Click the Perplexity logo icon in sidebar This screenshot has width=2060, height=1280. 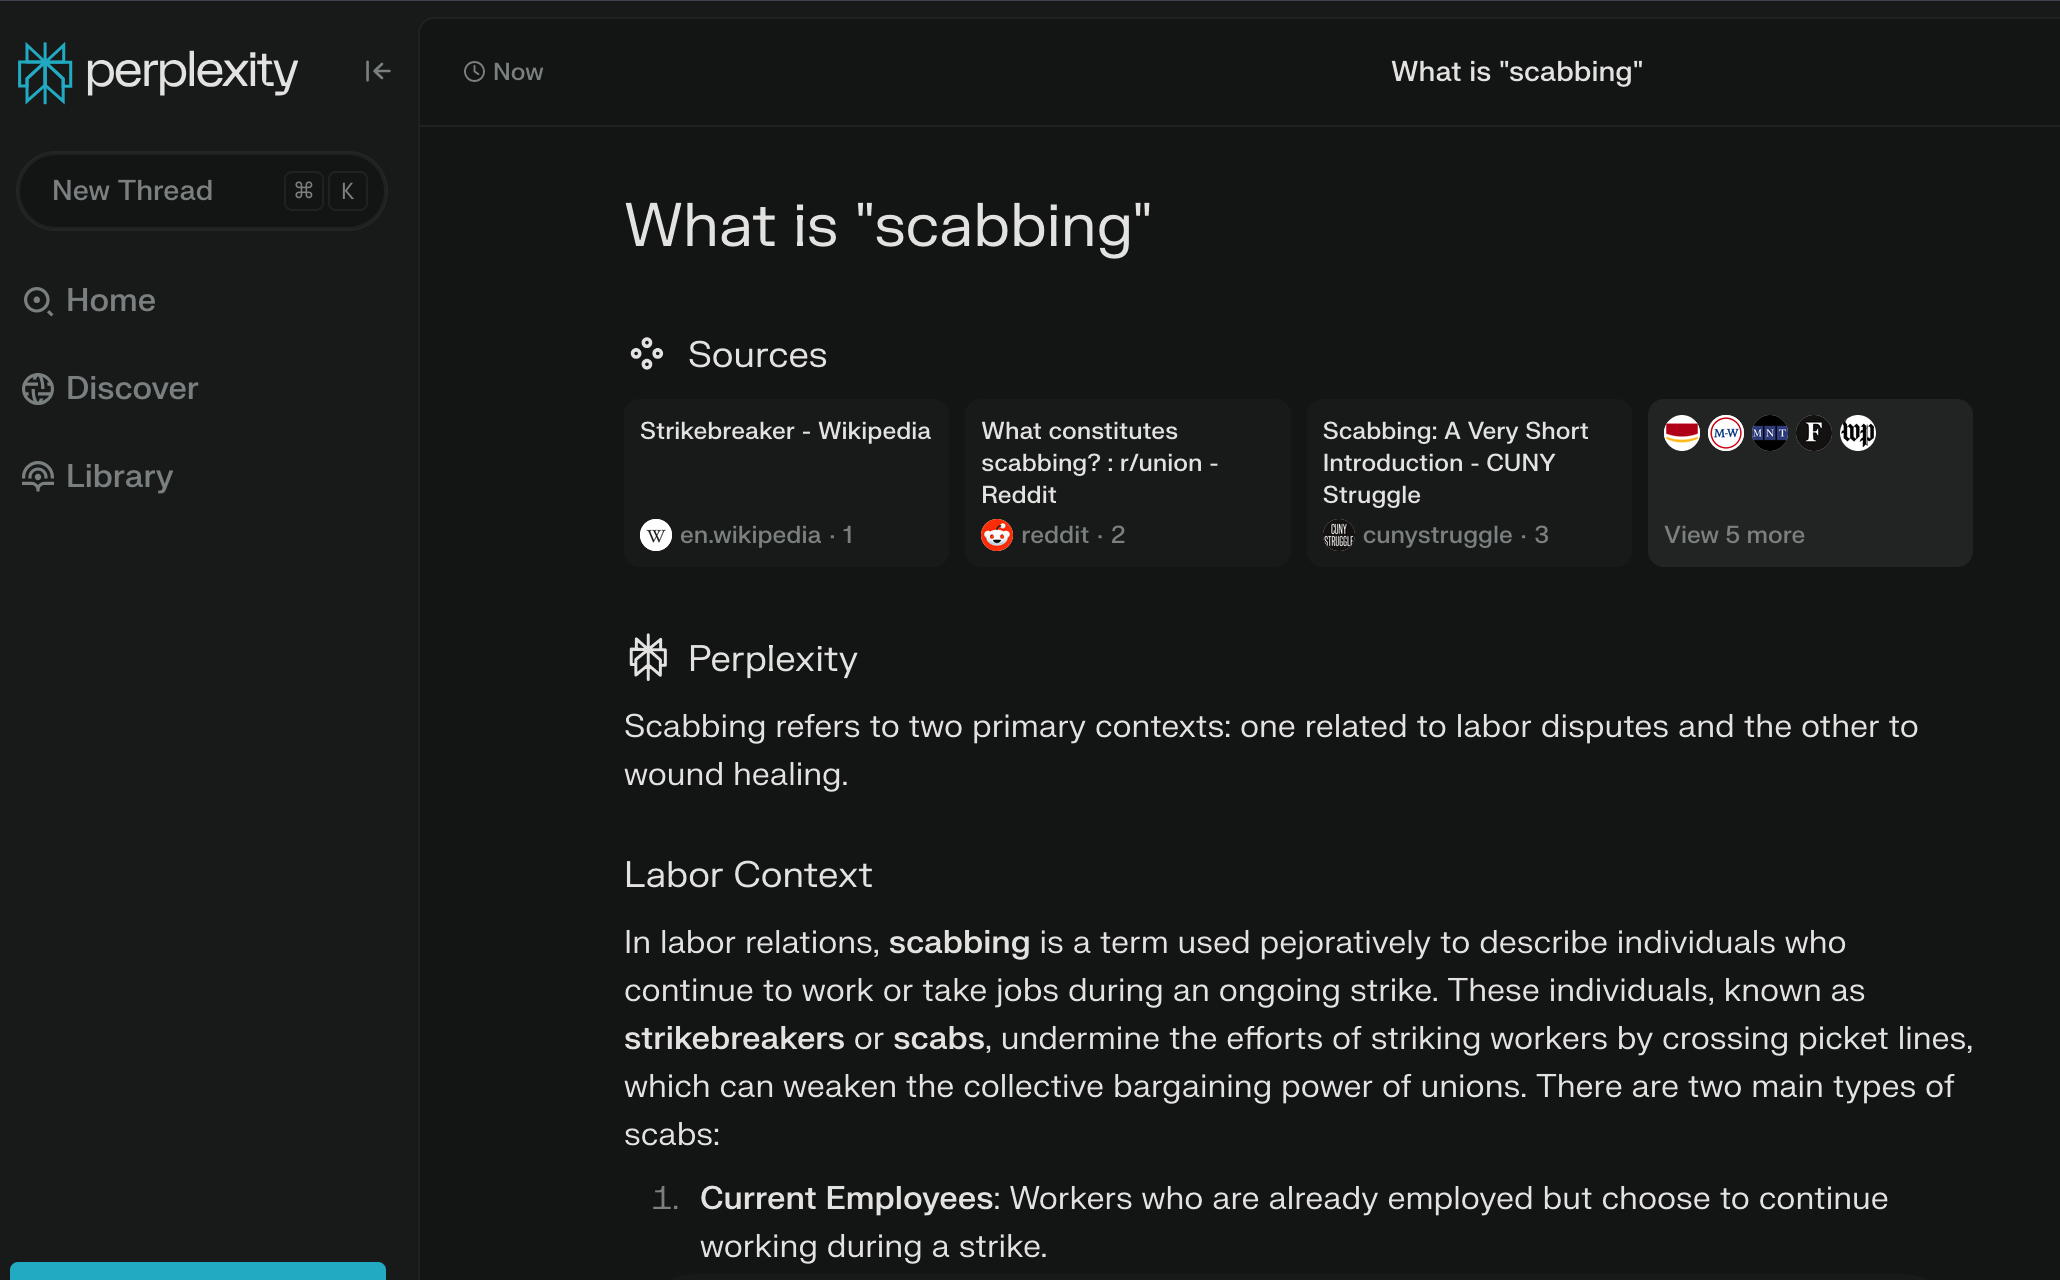tap(45, 72)
